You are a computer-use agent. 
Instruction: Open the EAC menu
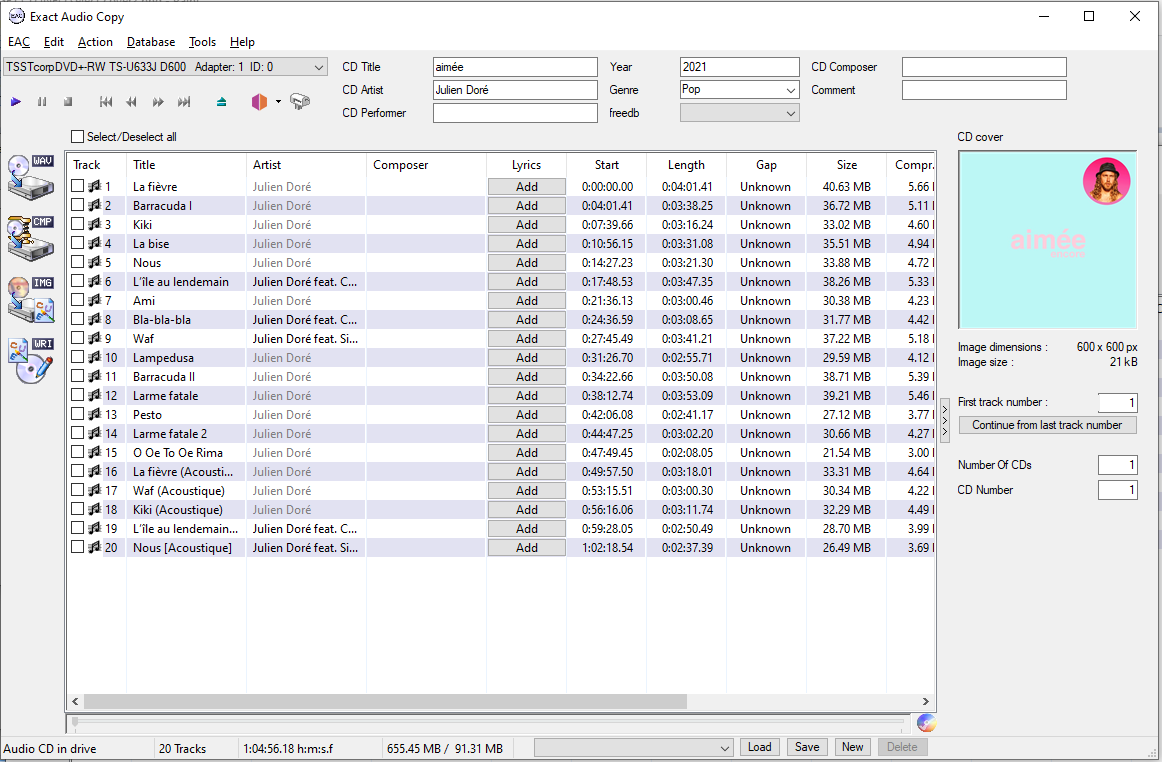click(19, 42)
